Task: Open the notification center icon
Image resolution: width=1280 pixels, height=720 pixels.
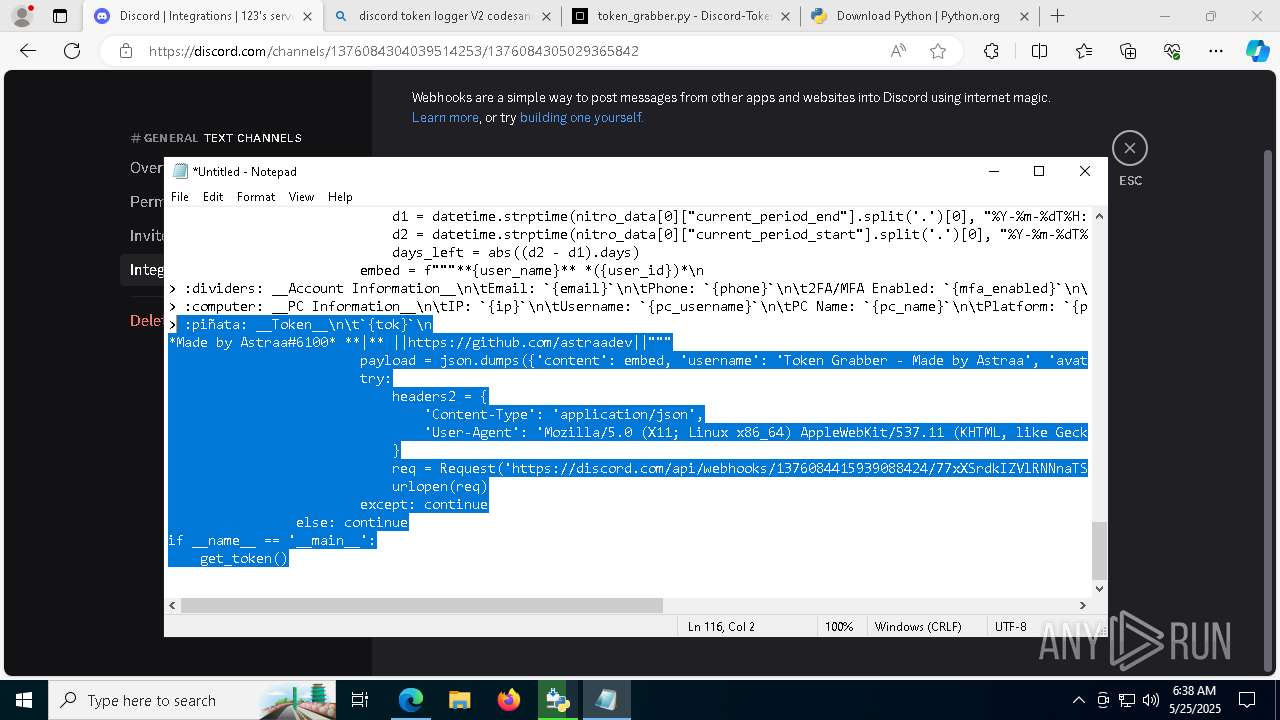Action: coord(1247,700)
